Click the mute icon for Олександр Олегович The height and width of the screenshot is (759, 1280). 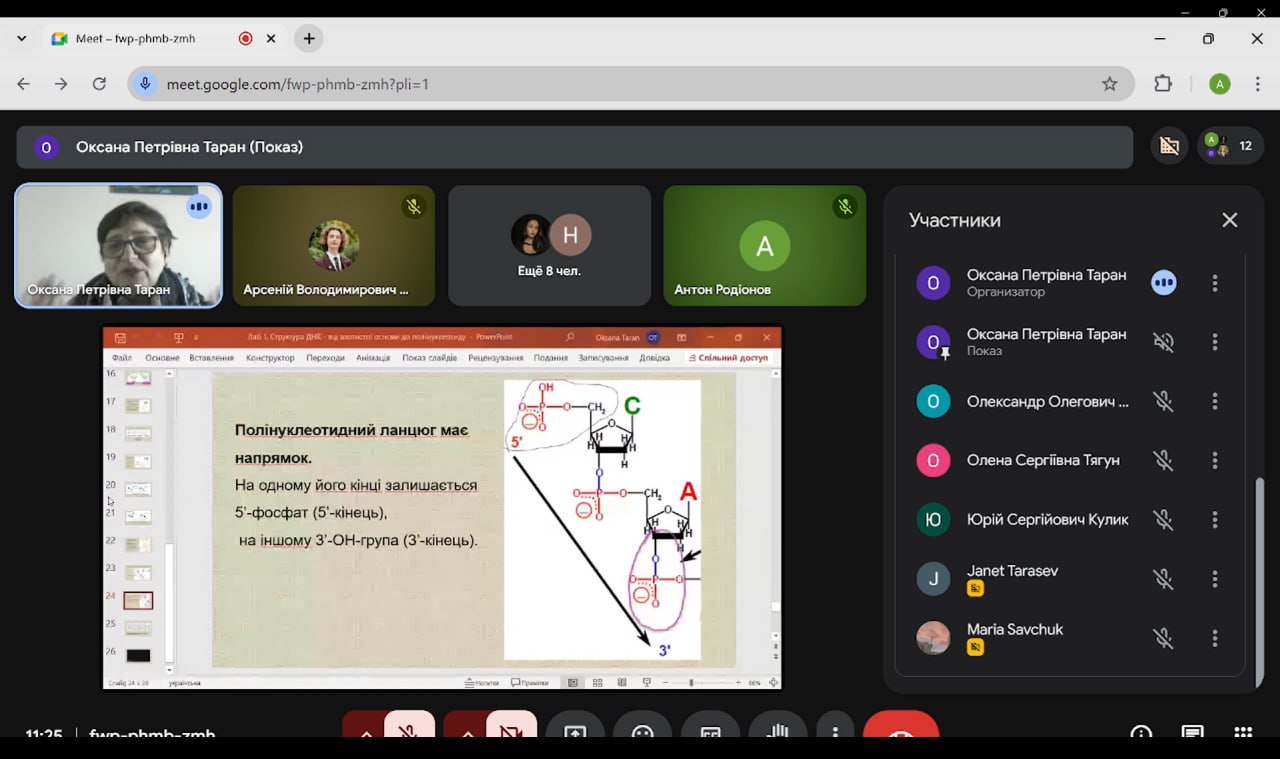click(1163, 401)
